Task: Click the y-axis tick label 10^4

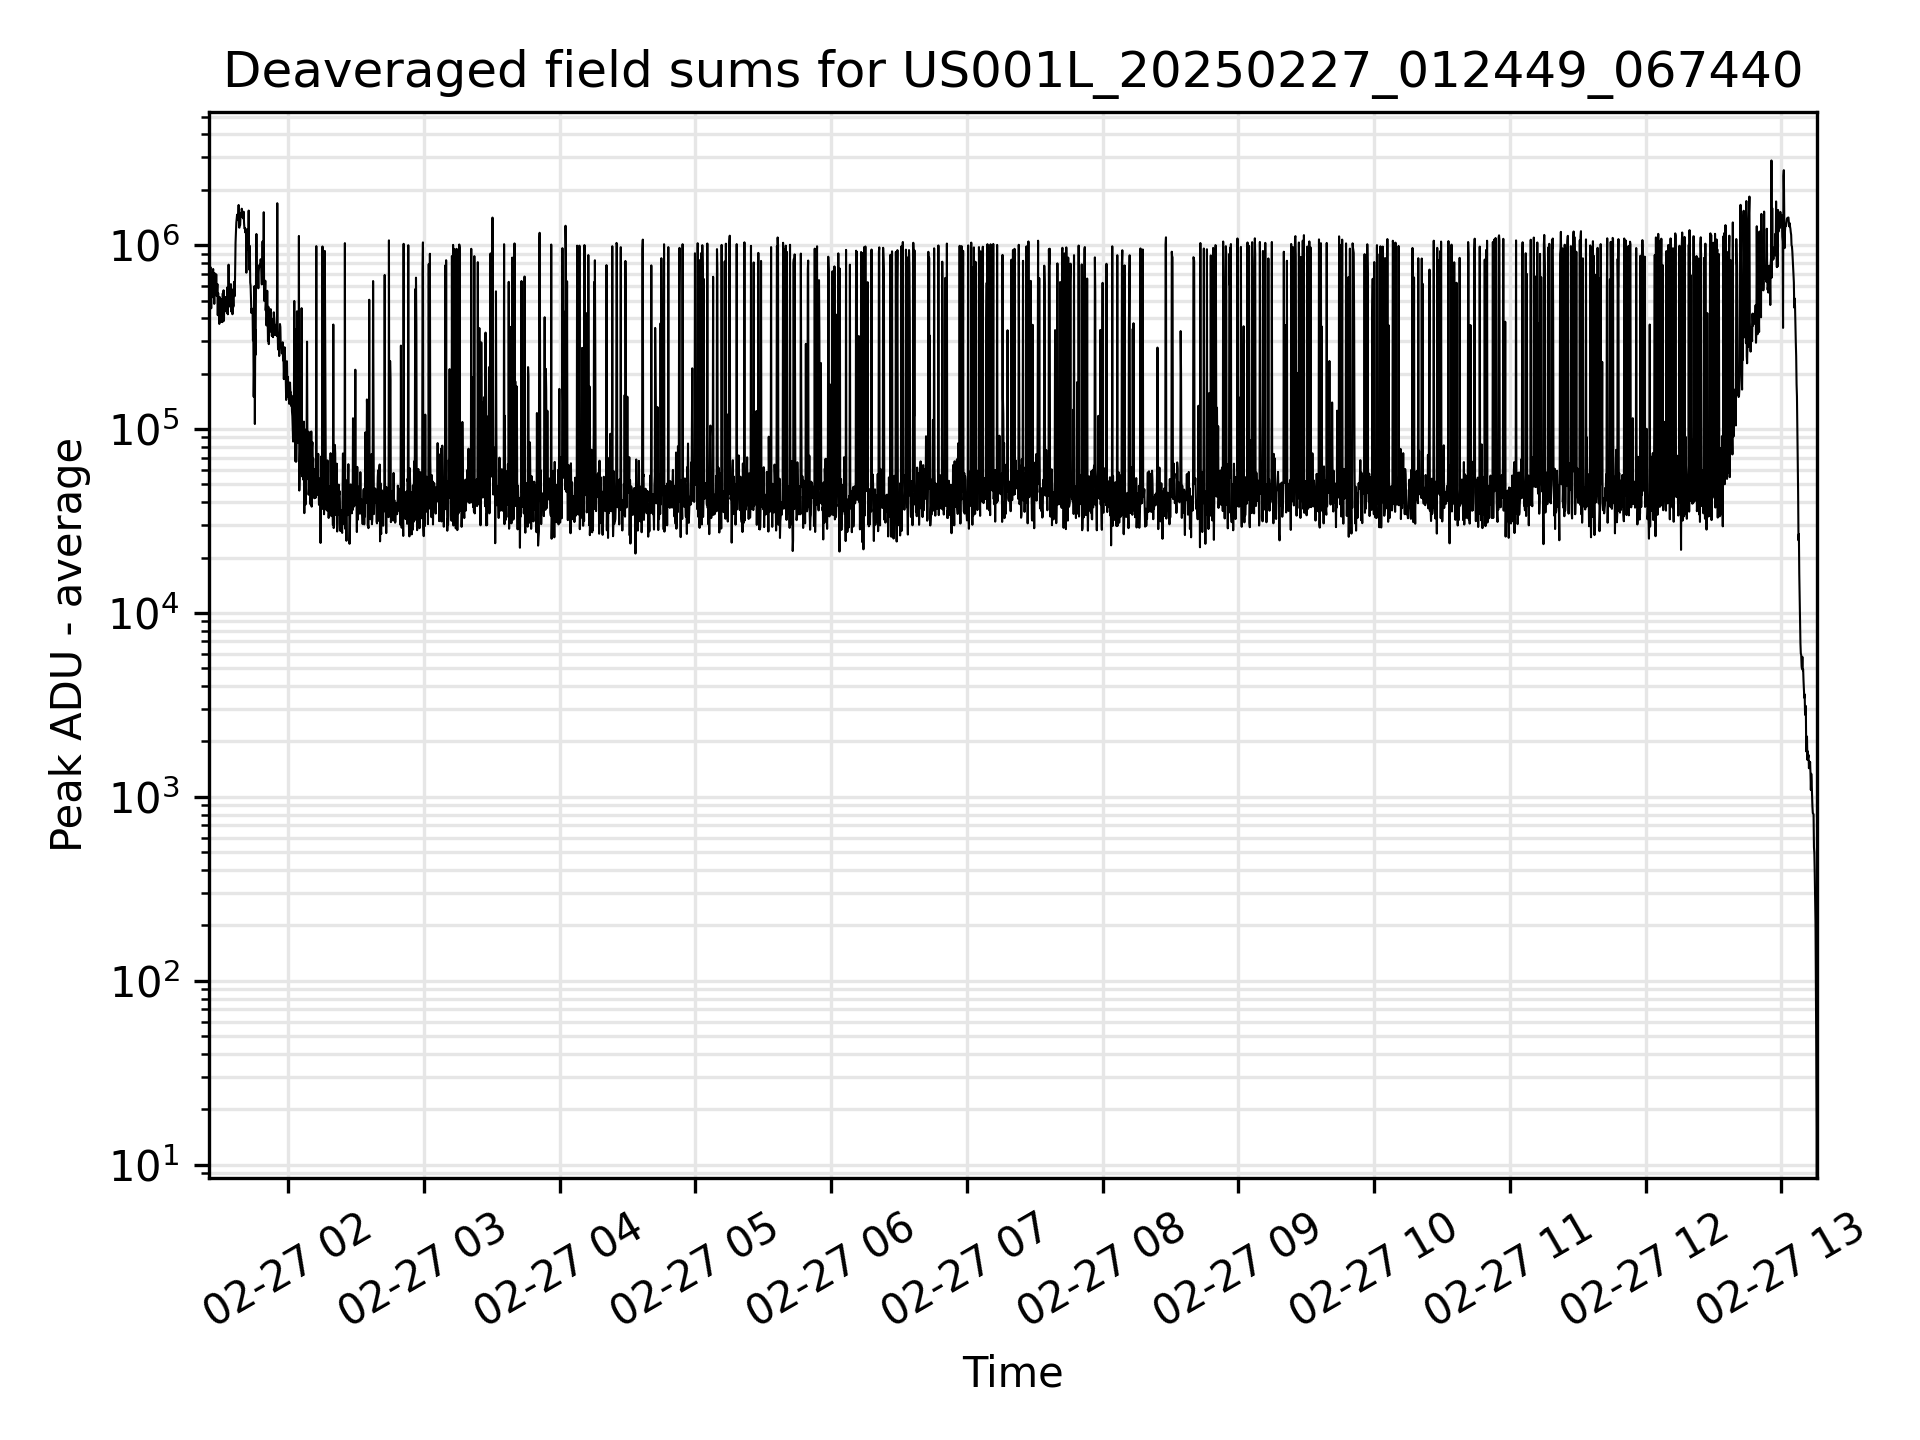Action: (x=145, y=612)
